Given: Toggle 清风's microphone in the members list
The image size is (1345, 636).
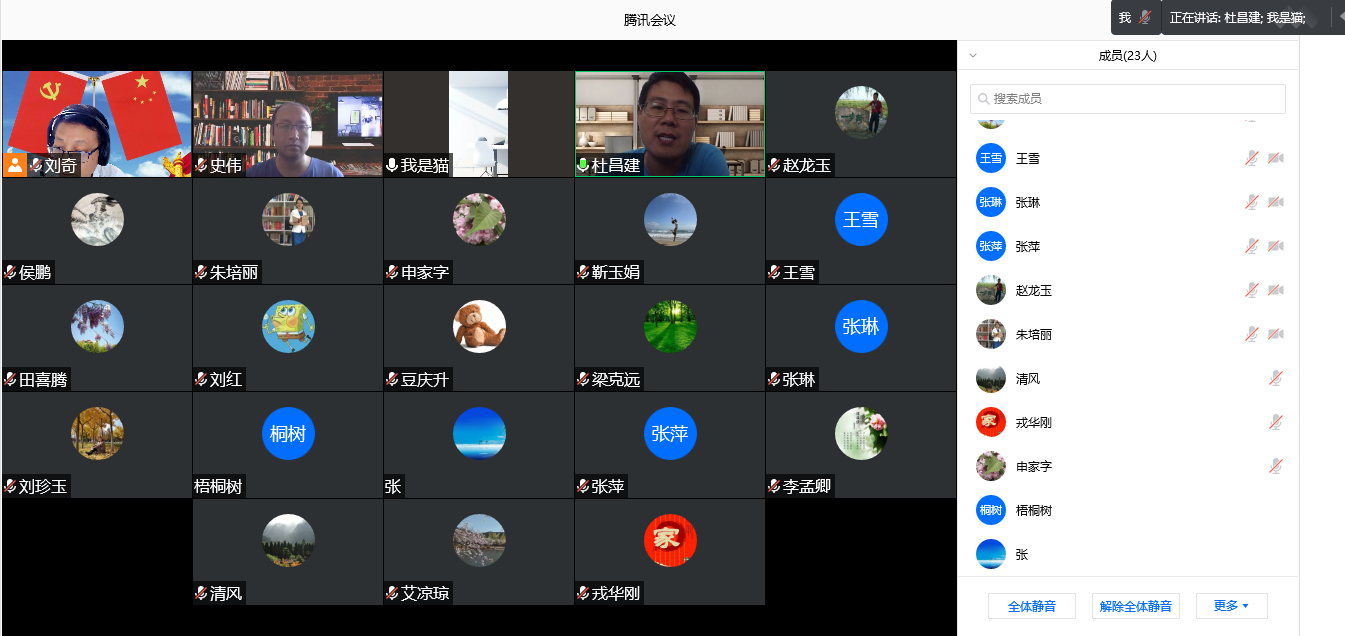Looking at the screenshot, I should (x=1276, y=378).
